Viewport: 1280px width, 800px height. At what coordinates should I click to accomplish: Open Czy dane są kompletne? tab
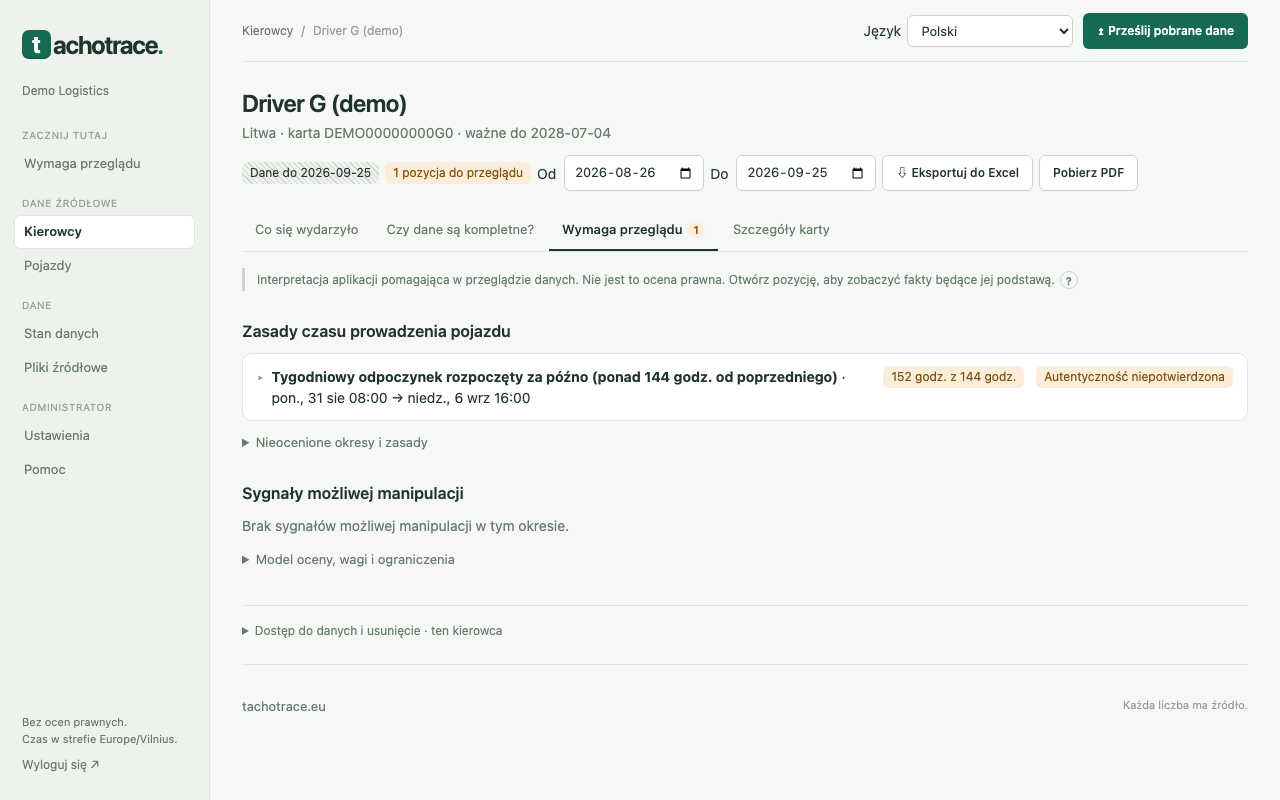click(x=460, y=229)
